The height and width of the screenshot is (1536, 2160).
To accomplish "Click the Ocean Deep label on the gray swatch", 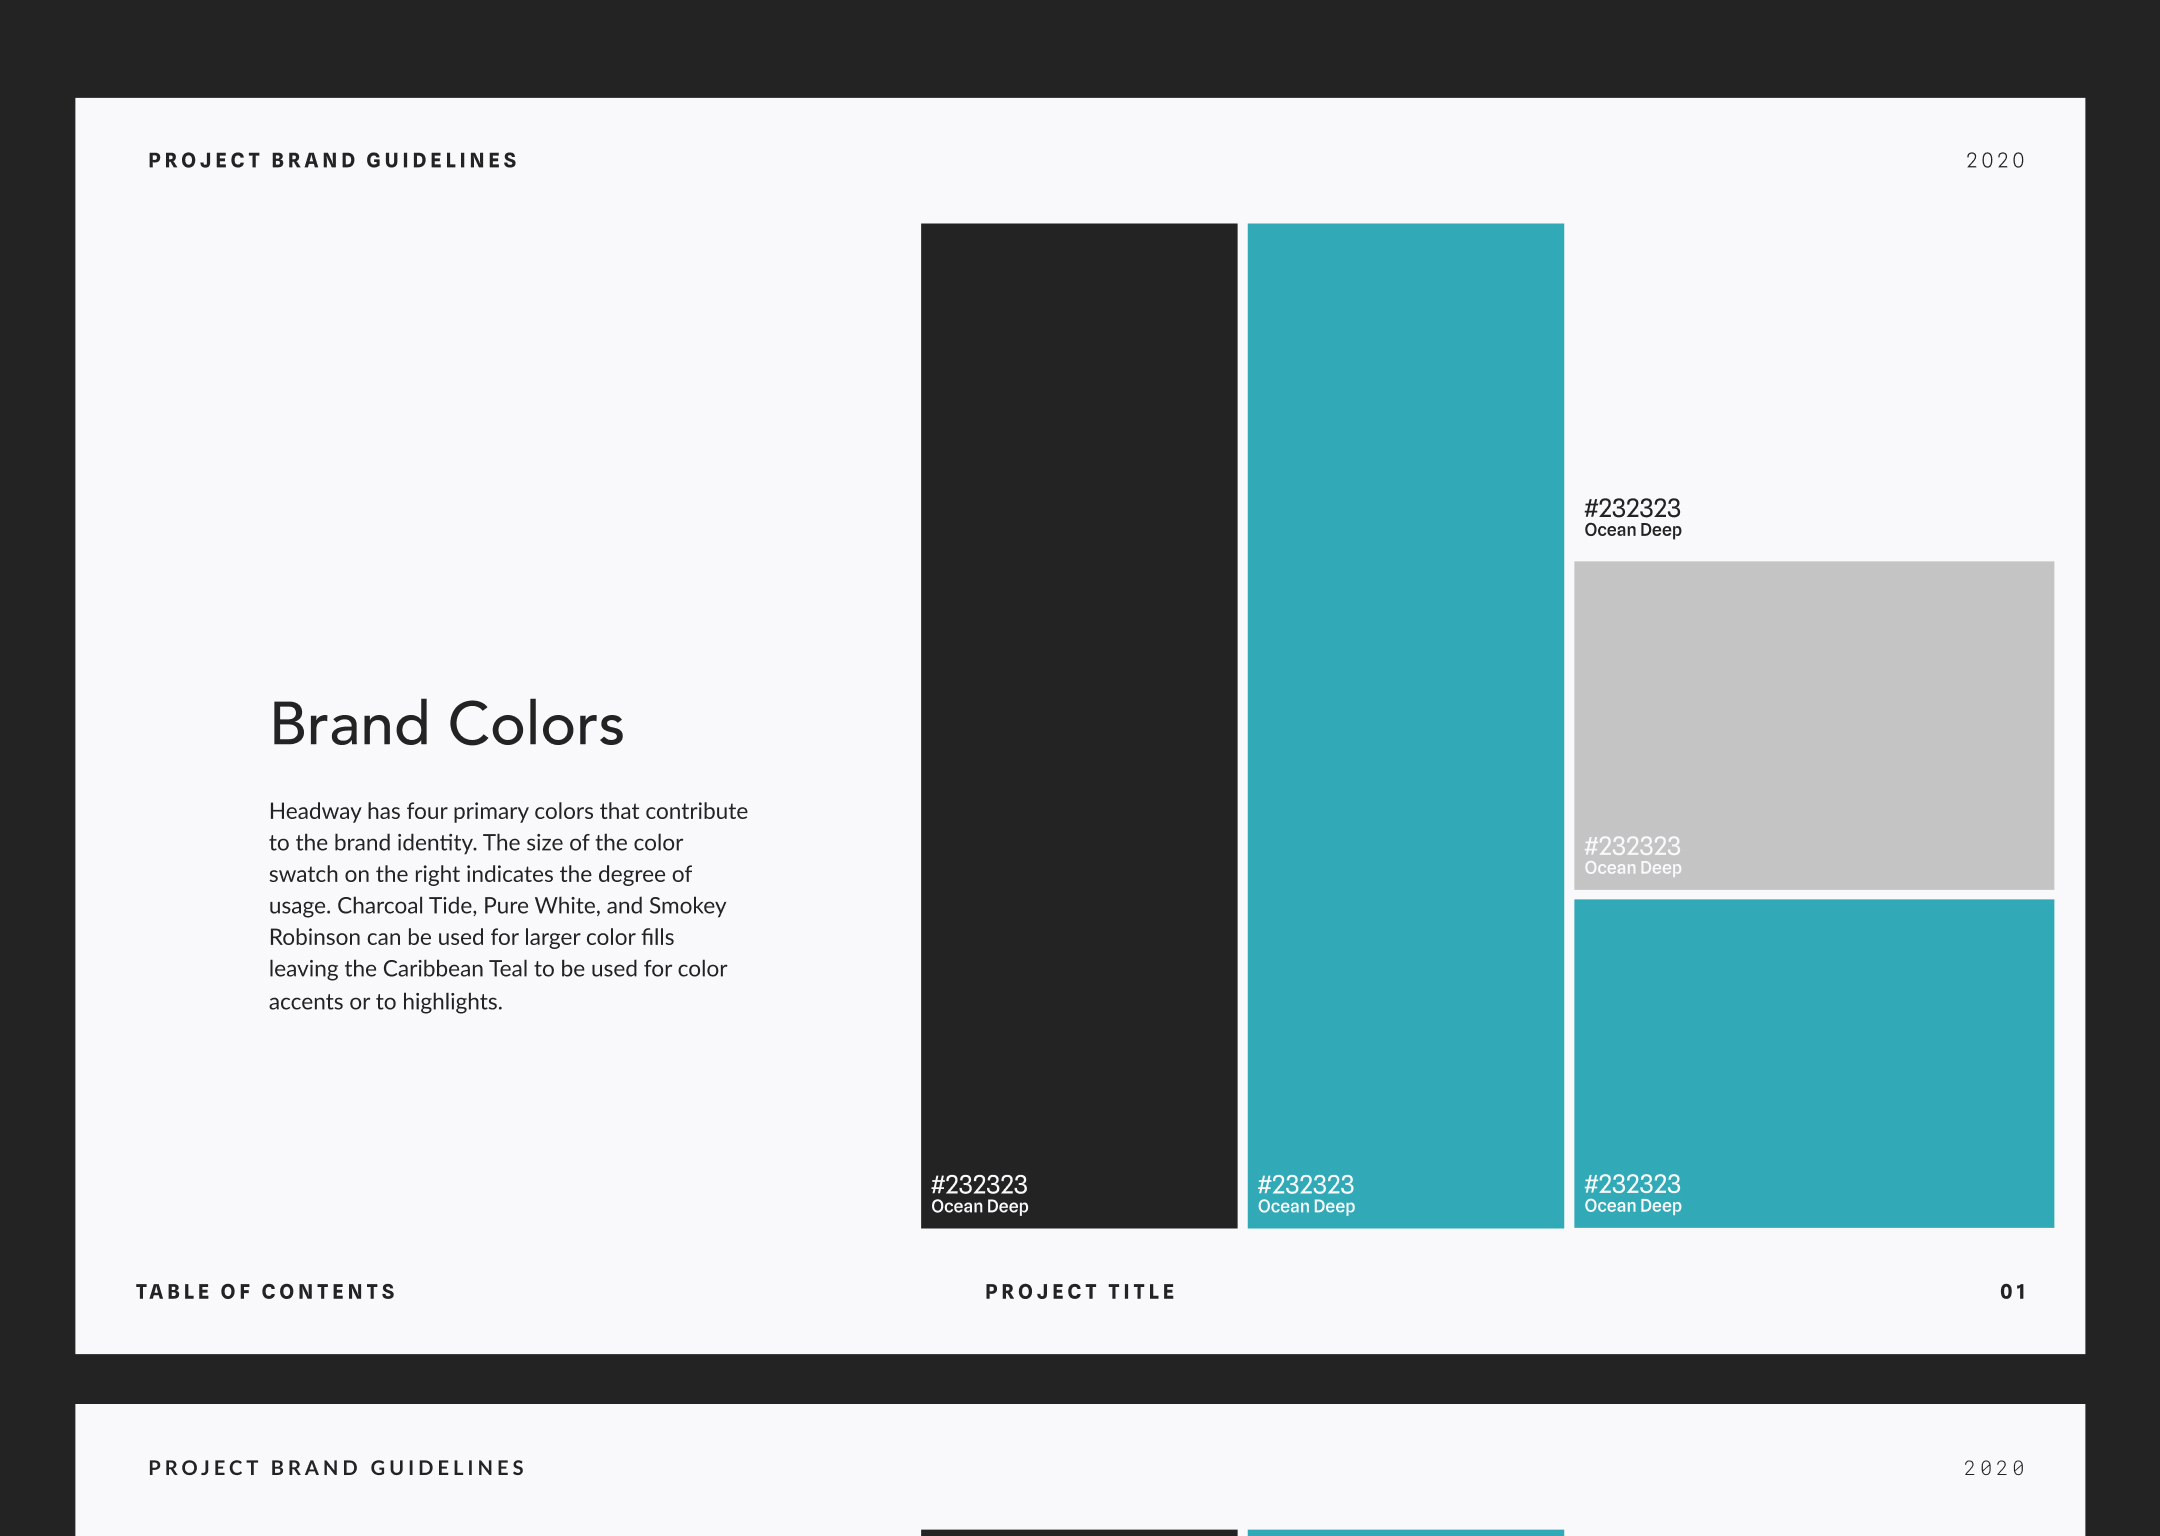I will click(x=1632, y=868).
